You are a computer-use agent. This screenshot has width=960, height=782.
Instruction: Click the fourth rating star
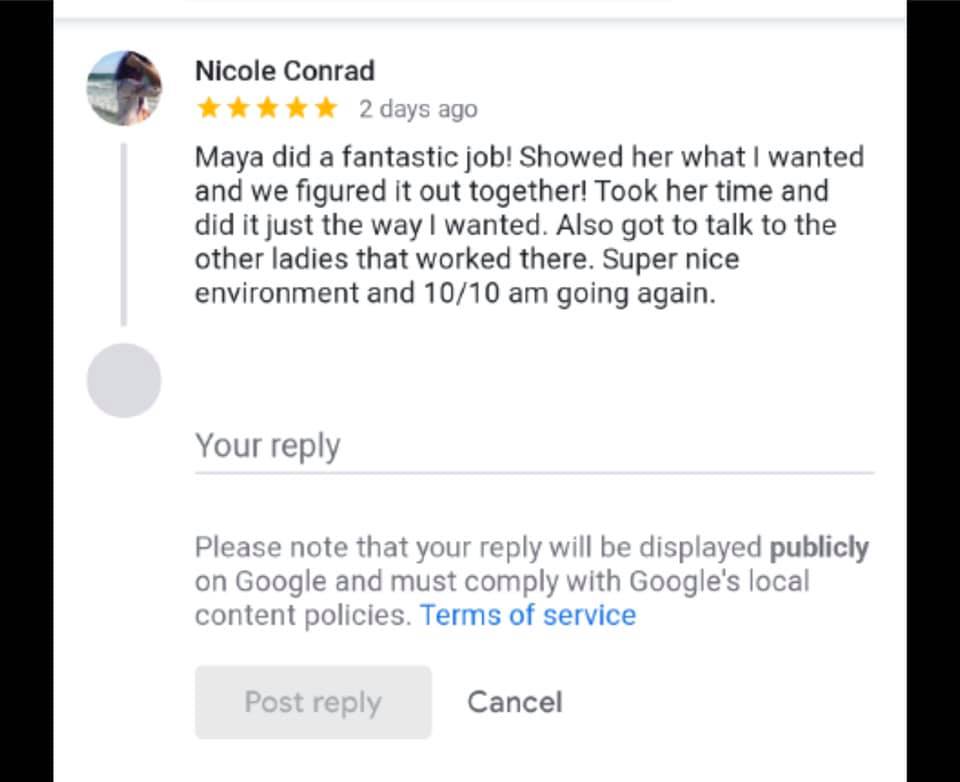click(x=297, y=108)
